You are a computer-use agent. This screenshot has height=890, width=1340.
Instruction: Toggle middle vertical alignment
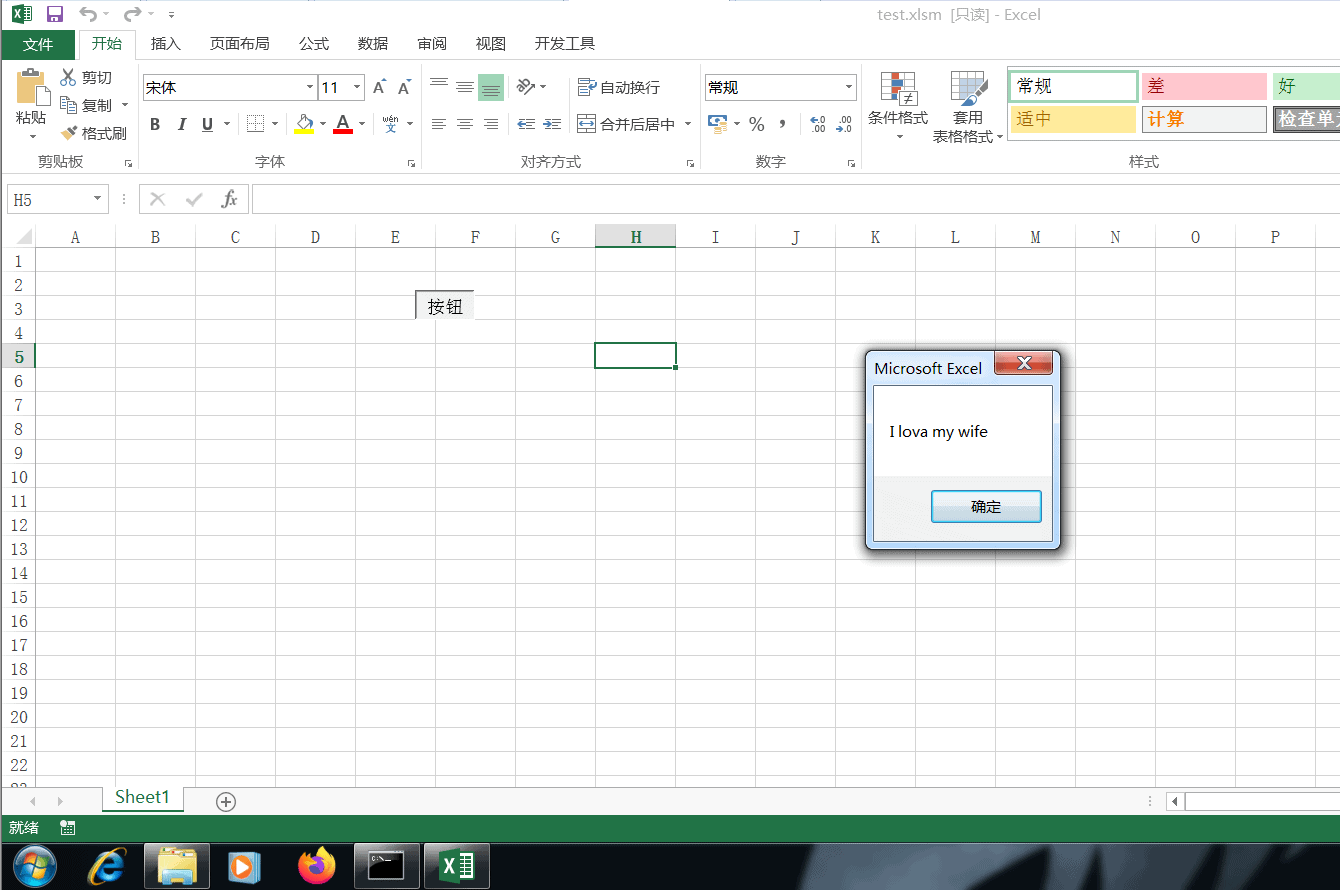point(465,87)
